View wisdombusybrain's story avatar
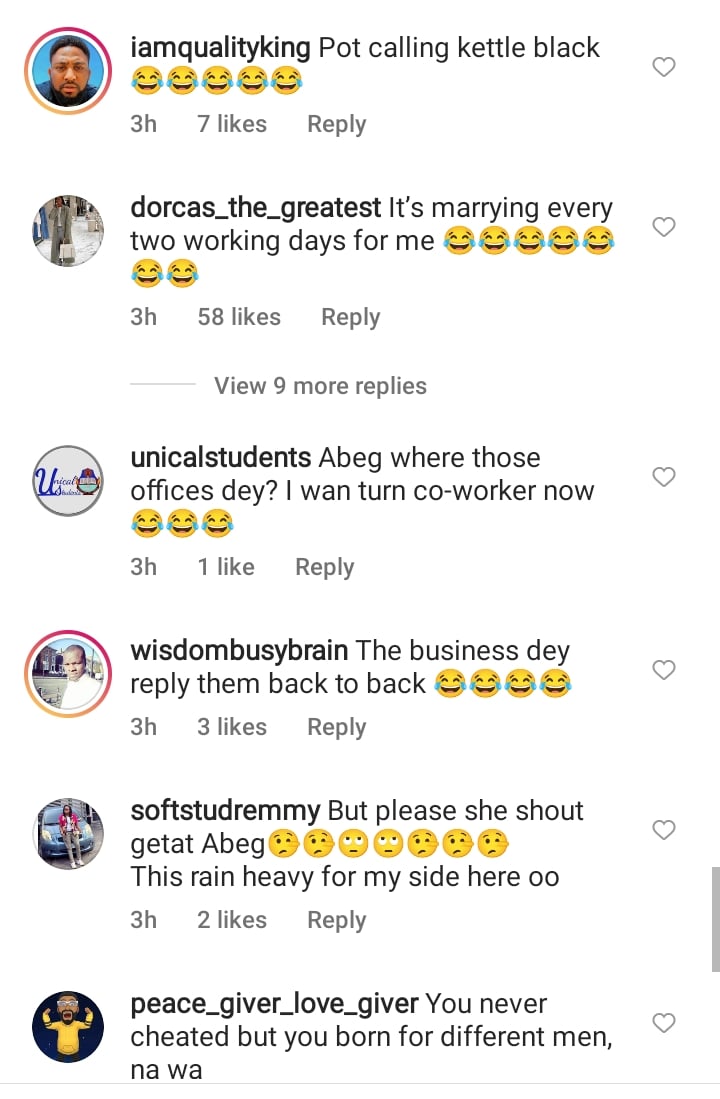Screen dimensions: 720x1099 [x=68, y=674]
